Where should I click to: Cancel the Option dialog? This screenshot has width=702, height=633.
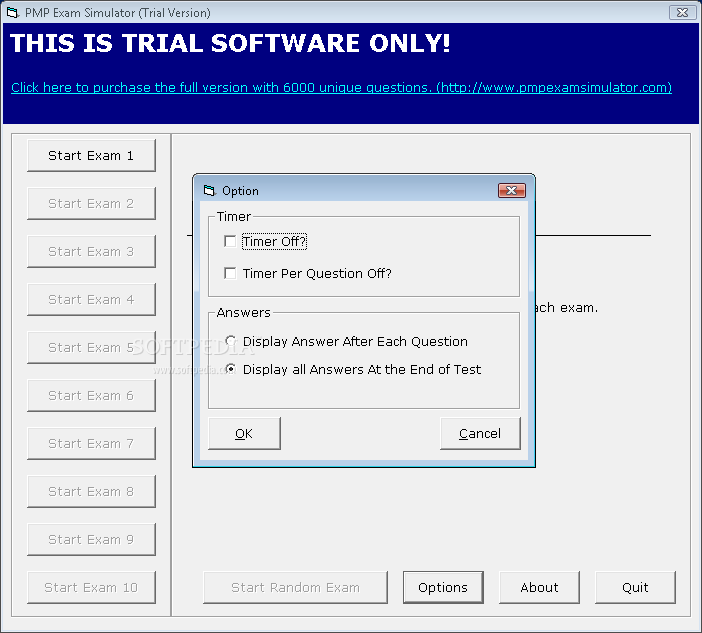(480, 433)
